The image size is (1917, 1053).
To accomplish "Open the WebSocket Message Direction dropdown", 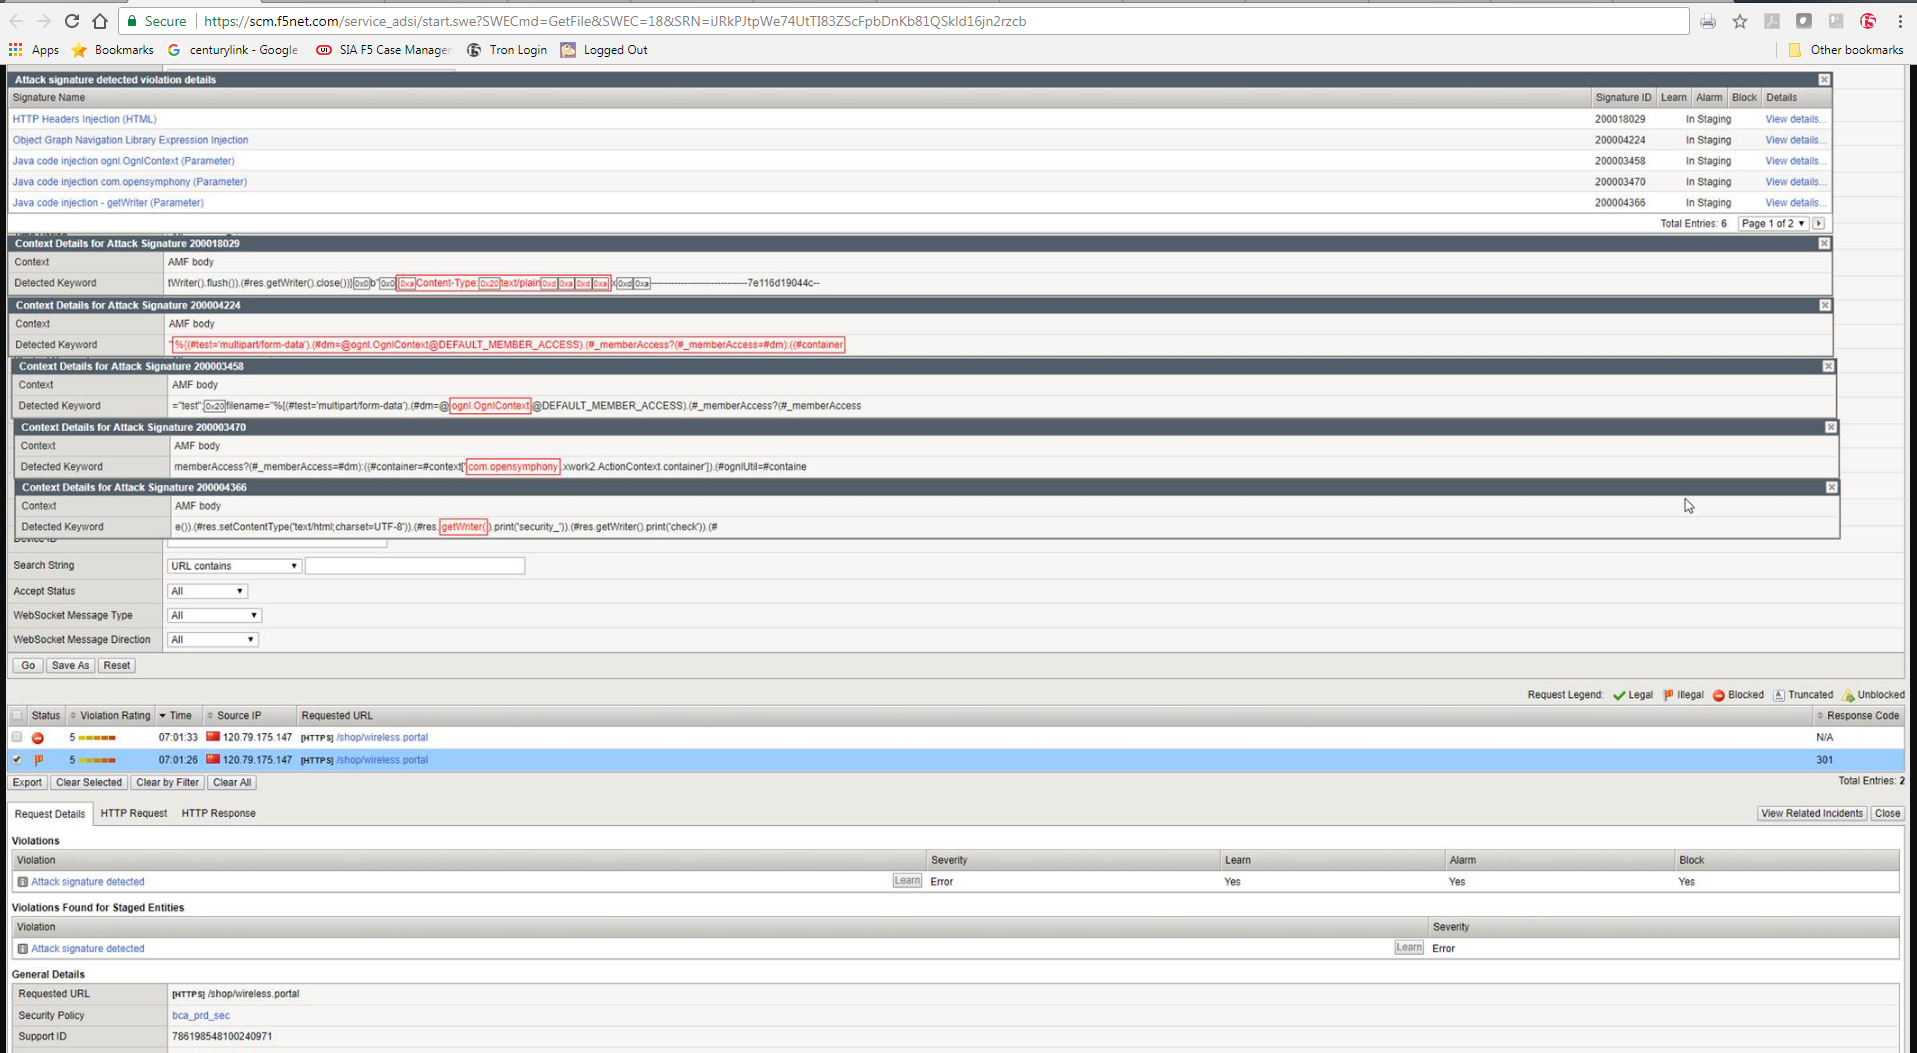I will (213, 639).
